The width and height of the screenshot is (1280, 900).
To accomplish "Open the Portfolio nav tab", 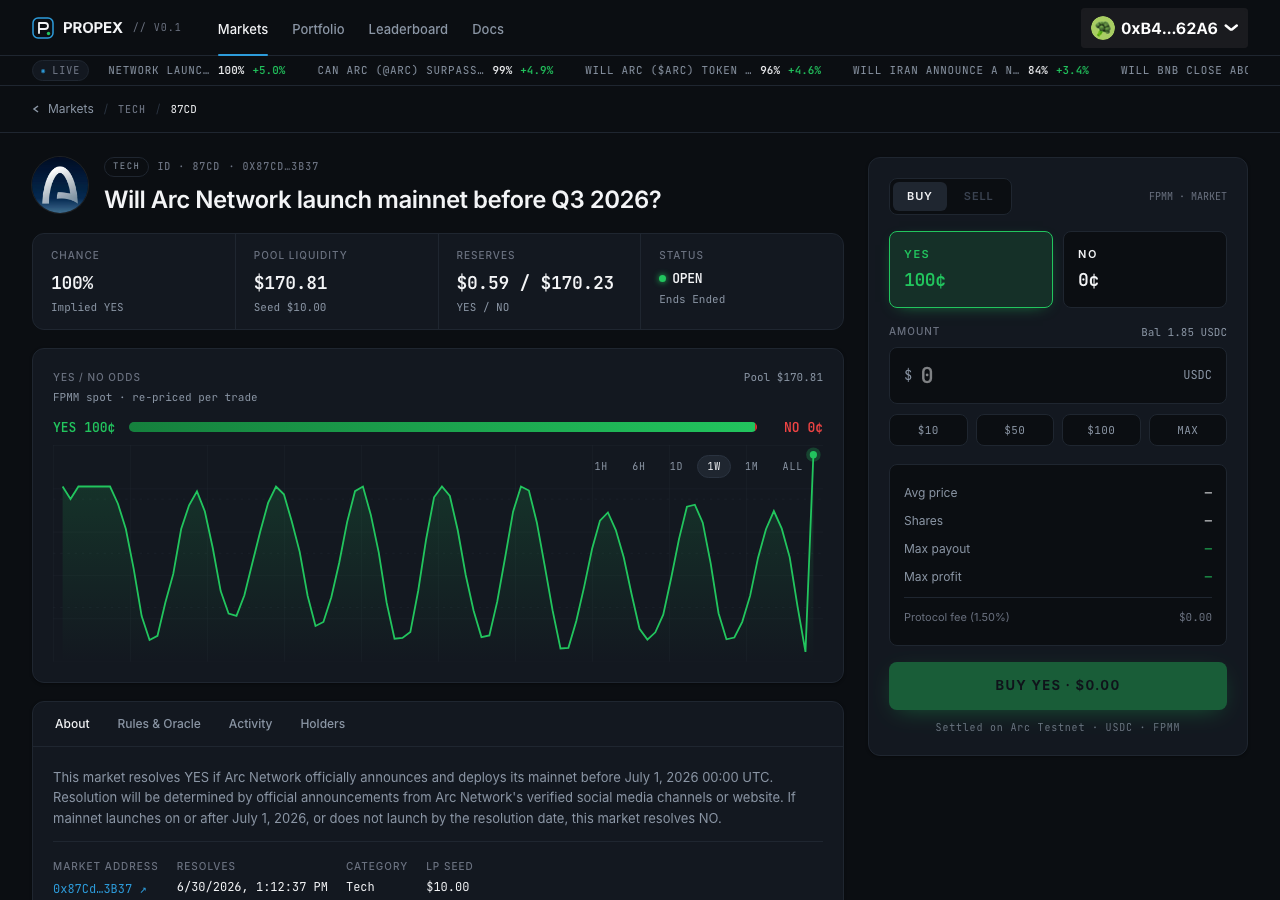I will coord(318,29).
